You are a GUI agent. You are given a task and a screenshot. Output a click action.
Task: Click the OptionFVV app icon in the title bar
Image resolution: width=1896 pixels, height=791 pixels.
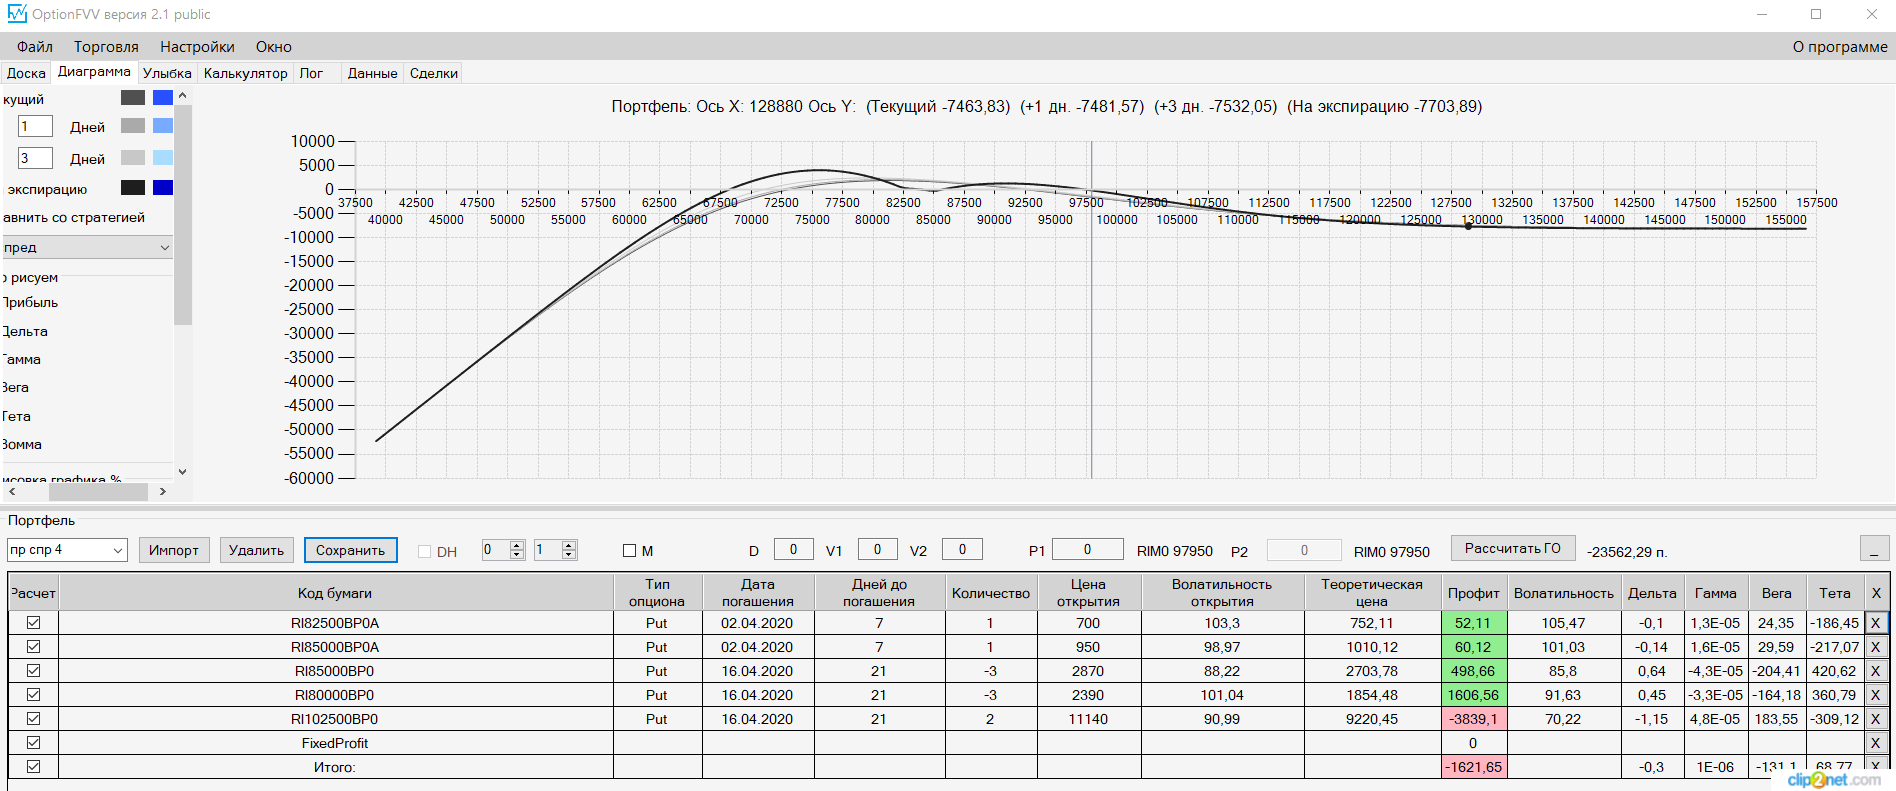(x=17, y=14)
